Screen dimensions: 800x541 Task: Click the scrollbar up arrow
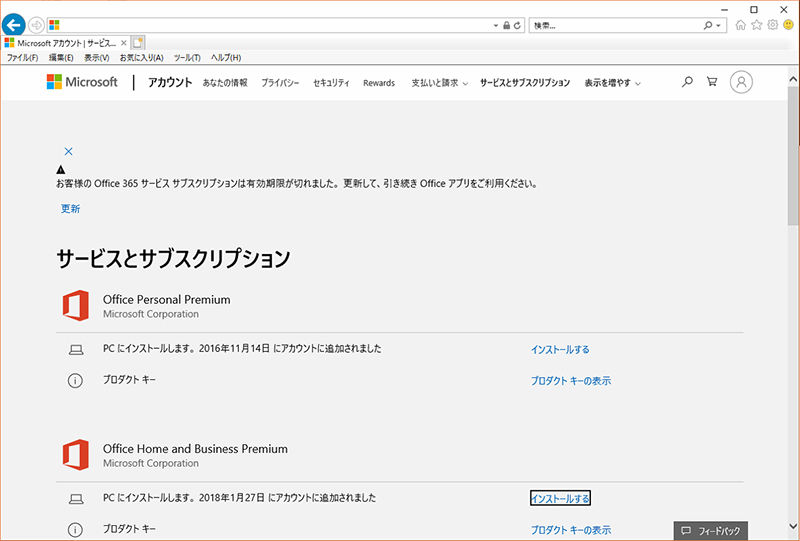point(793,80)
